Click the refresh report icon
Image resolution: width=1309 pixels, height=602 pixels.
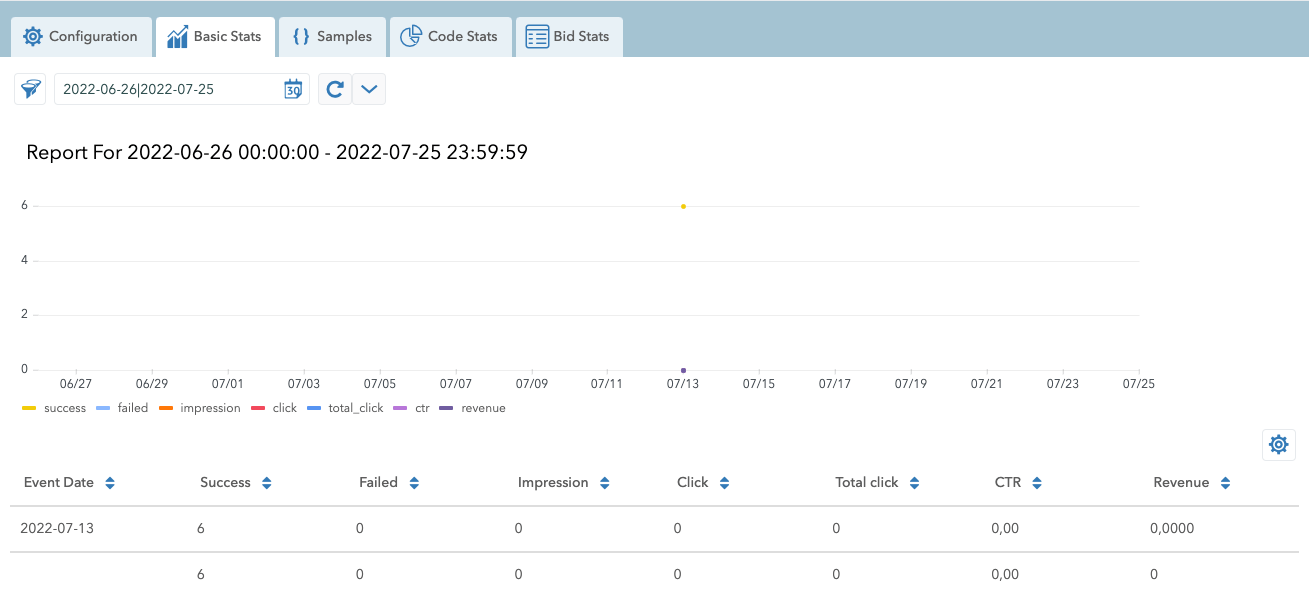[x=335, y=89]
